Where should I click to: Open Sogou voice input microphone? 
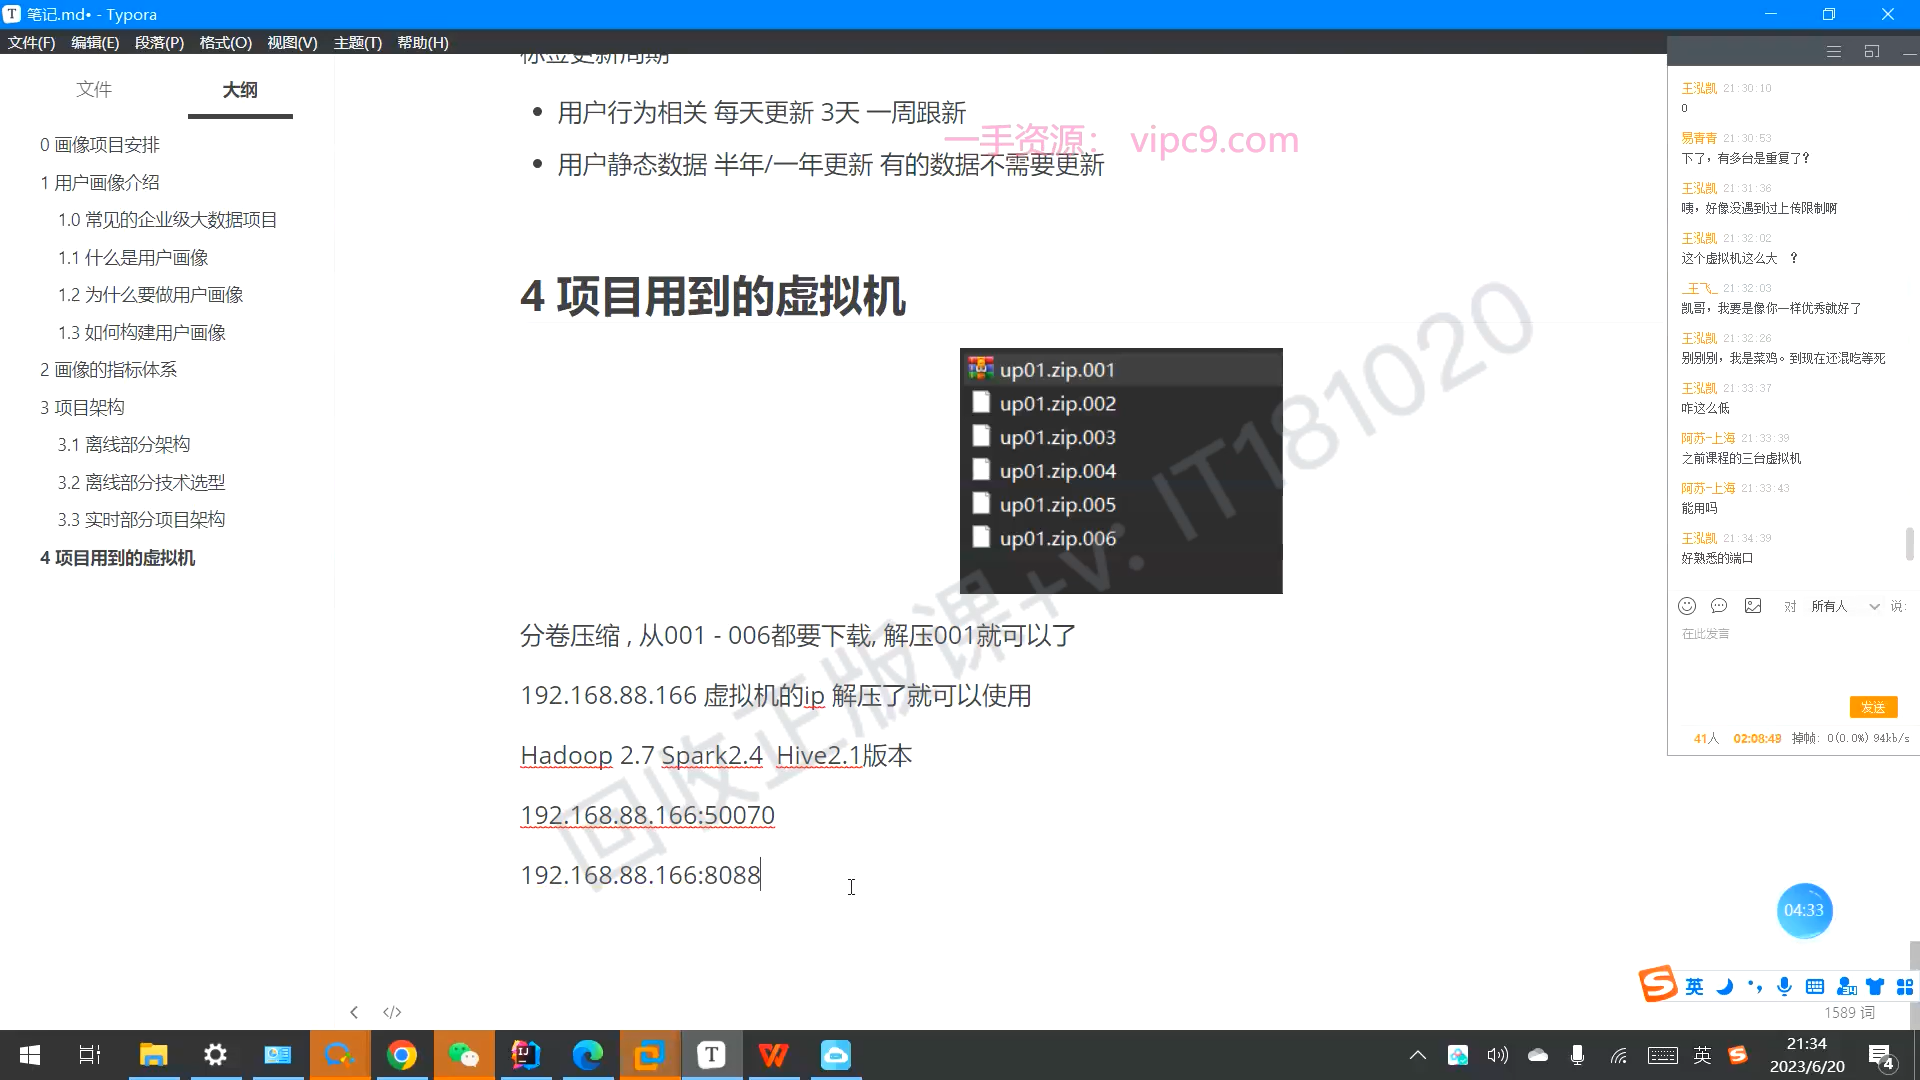[1784, 987]
